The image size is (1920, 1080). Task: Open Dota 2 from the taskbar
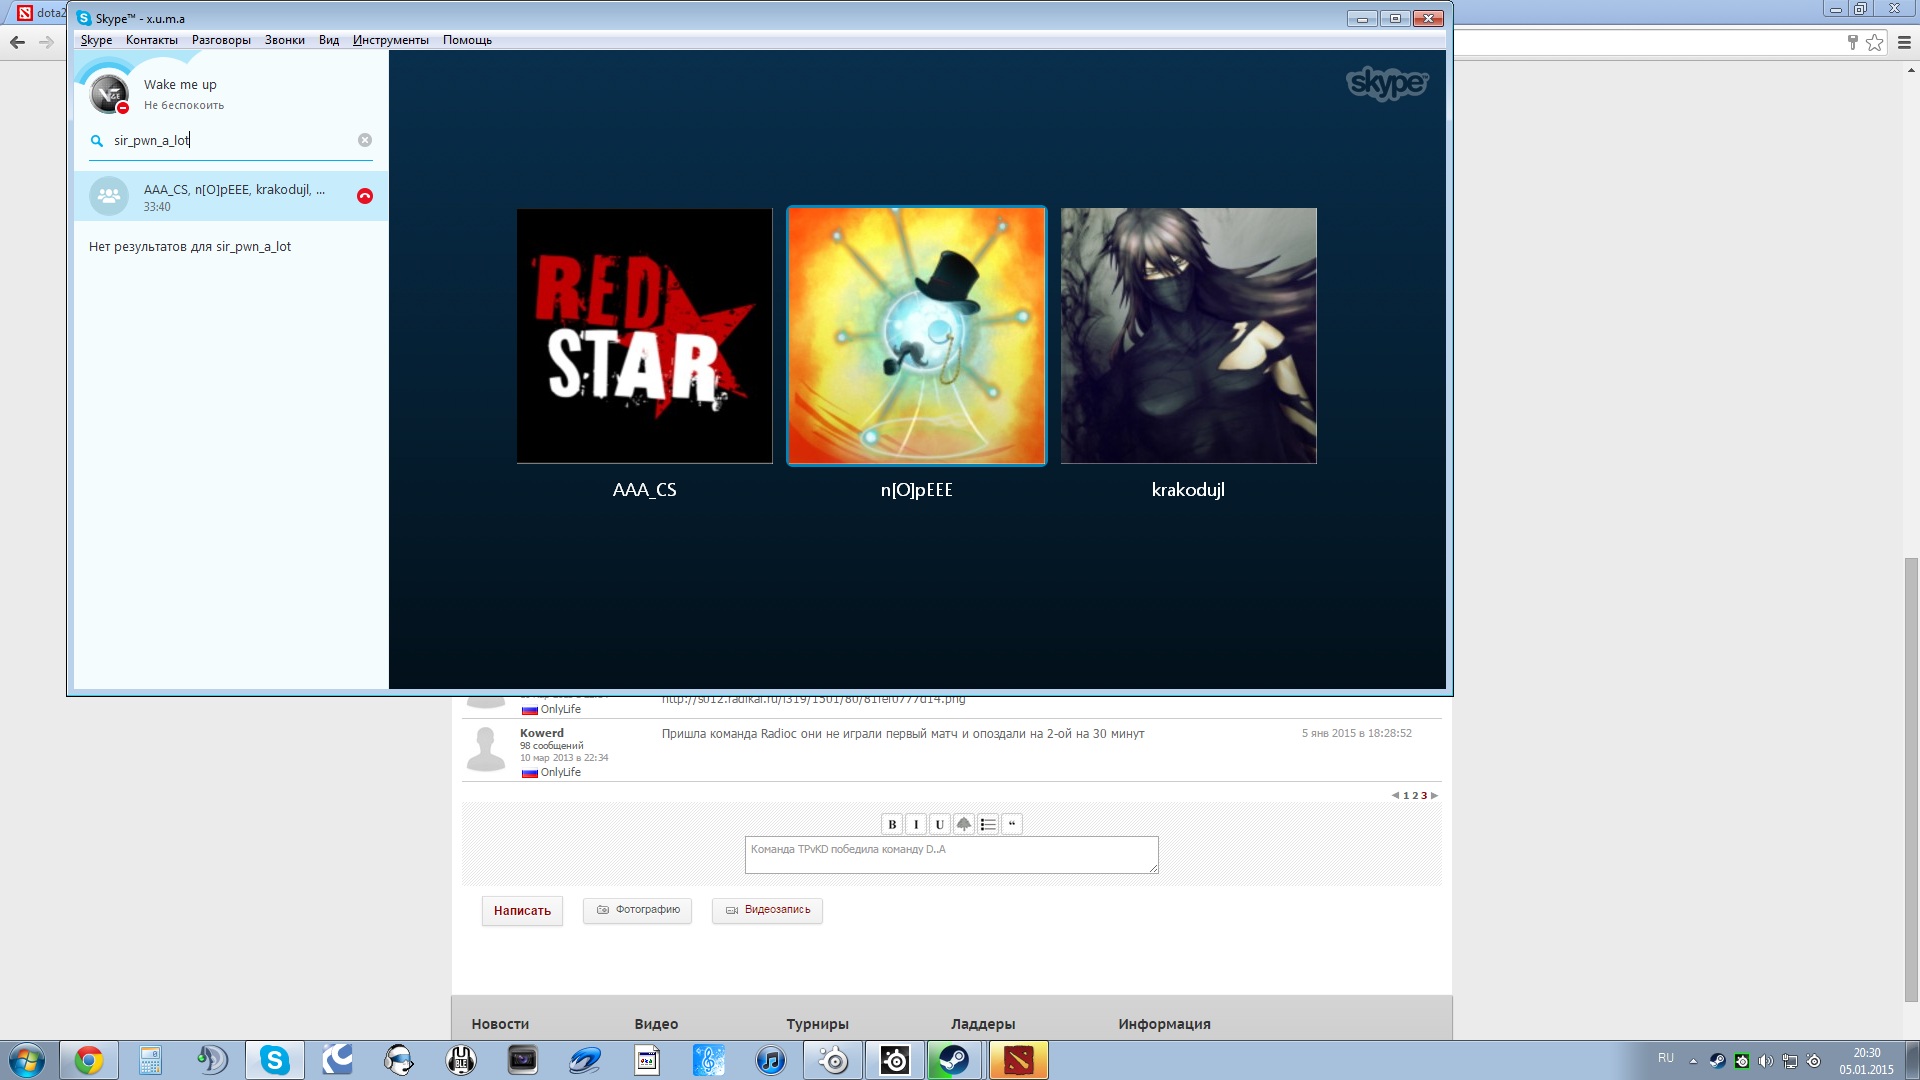click(1018, 1060)
